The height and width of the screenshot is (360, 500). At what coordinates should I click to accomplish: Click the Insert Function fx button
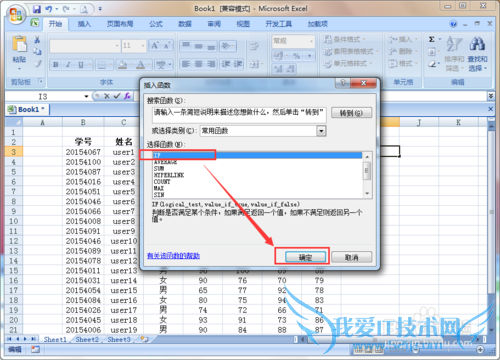coord(127,96)
